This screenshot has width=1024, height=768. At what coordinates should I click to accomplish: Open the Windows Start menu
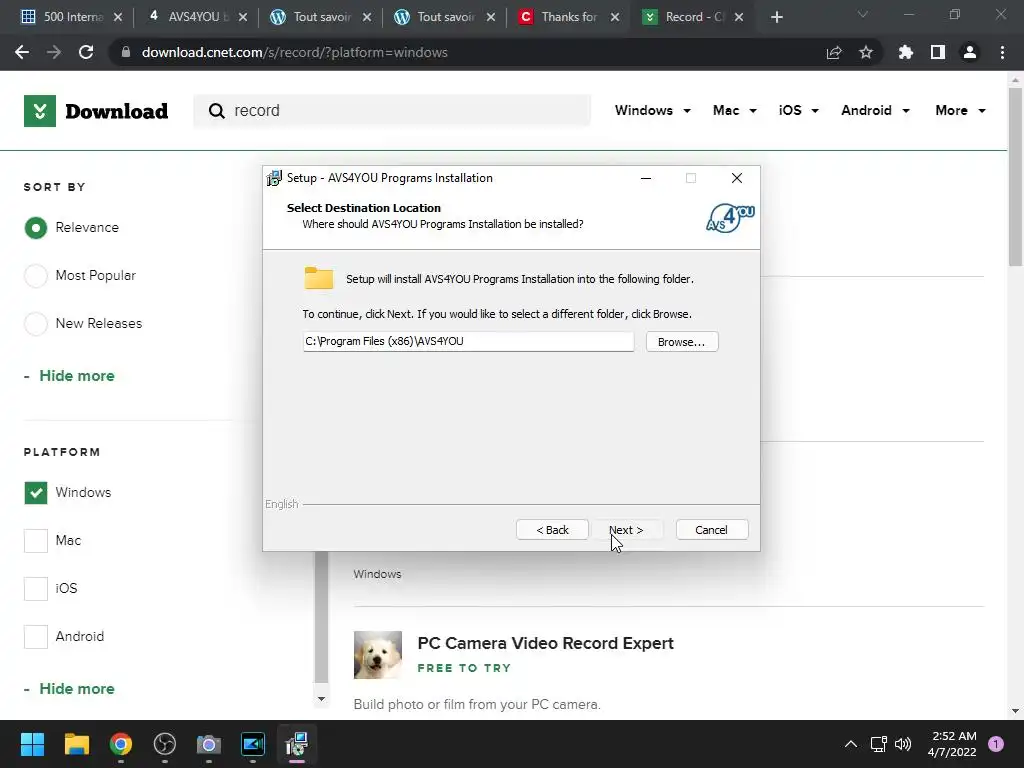(32, 744)
